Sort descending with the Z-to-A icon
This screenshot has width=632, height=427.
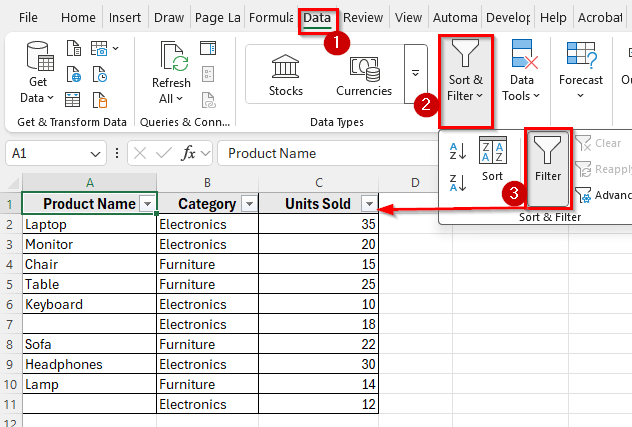tap(458, 182)
